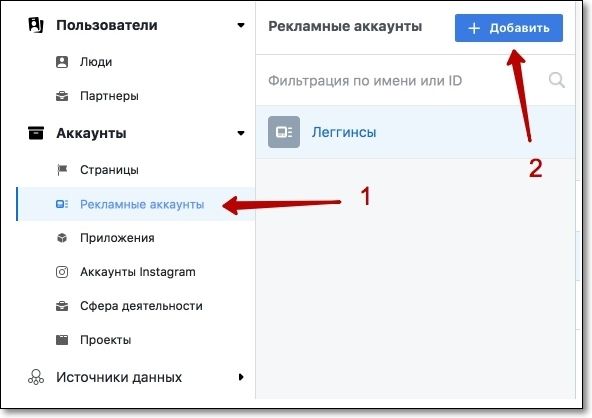The image size is (592, 418).
Task: Click the Люди person icon
Action: click(x=62, y=62)
